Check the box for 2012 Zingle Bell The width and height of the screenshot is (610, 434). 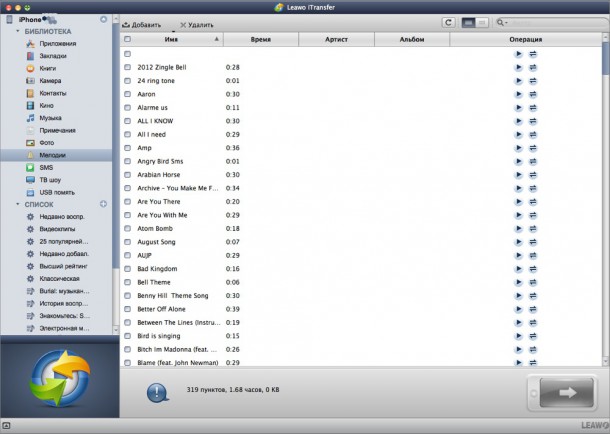(x=127, y=67)
